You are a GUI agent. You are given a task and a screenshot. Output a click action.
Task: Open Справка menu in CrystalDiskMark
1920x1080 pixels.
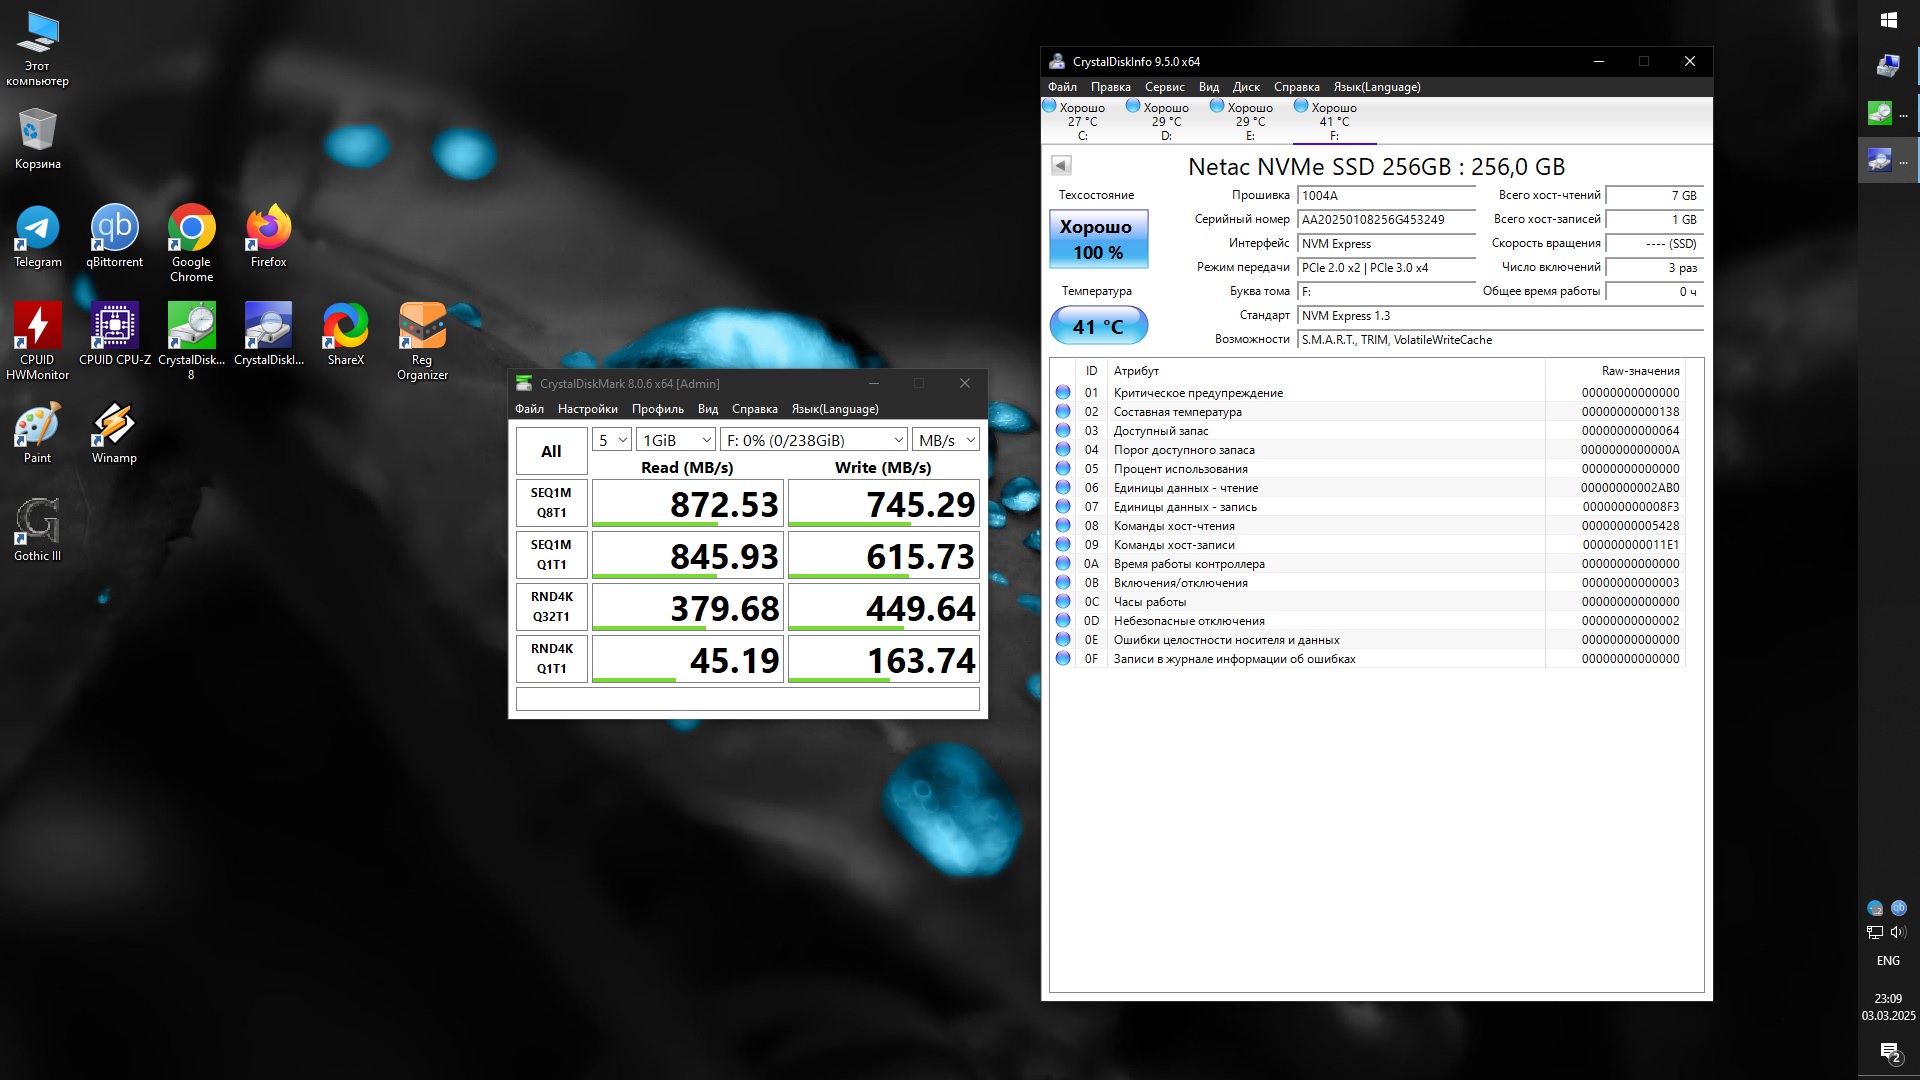(x=754, y=409)
